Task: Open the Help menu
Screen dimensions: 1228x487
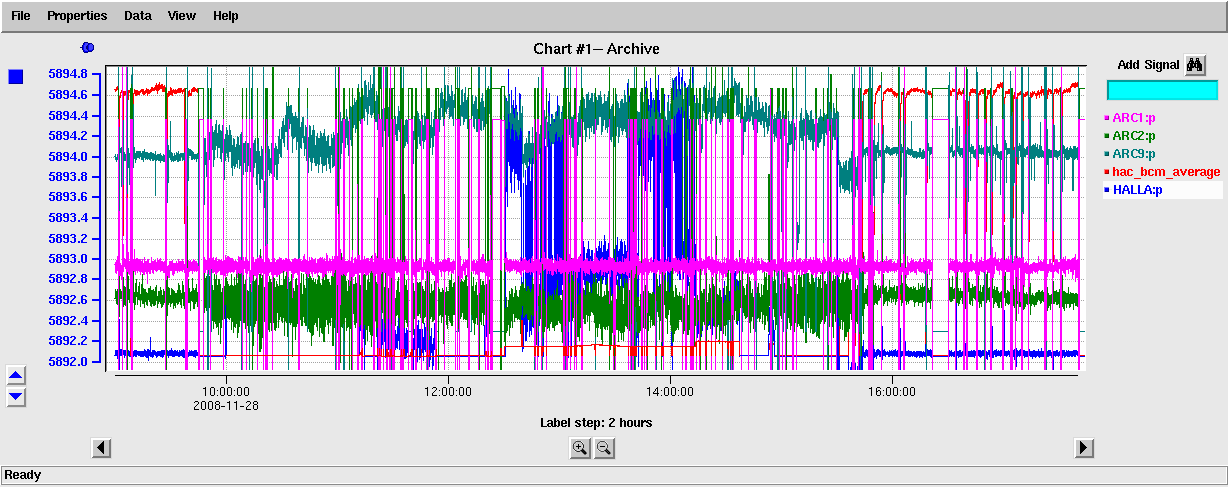Action: pos(226,16)
